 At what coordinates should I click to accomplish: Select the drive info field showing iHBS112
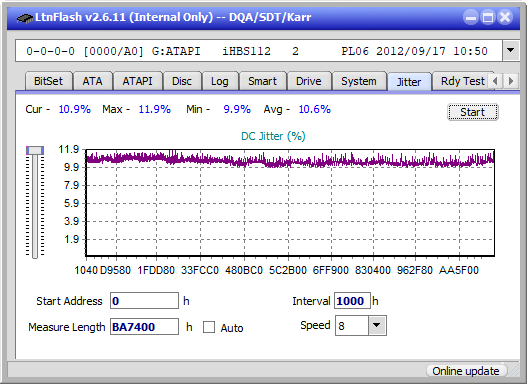click(x=259, y=51)
